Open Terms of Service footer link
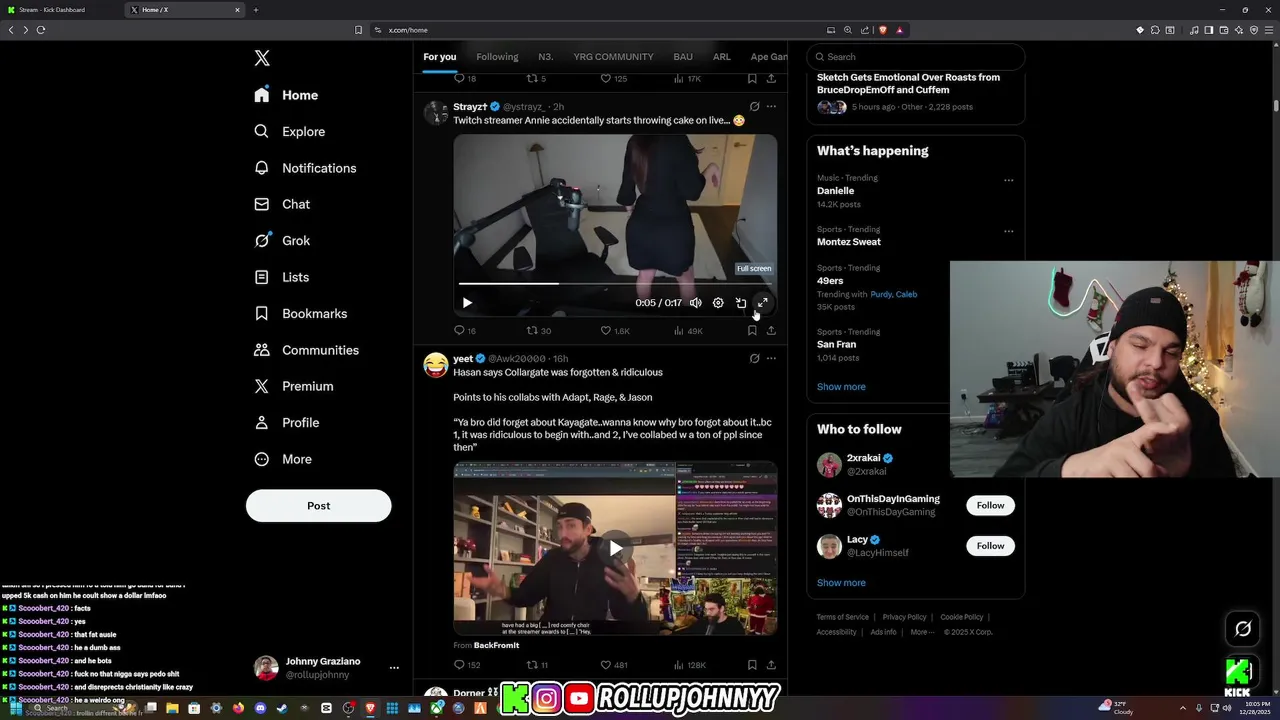The image size is (1280, 720). [x=842, y=617]
